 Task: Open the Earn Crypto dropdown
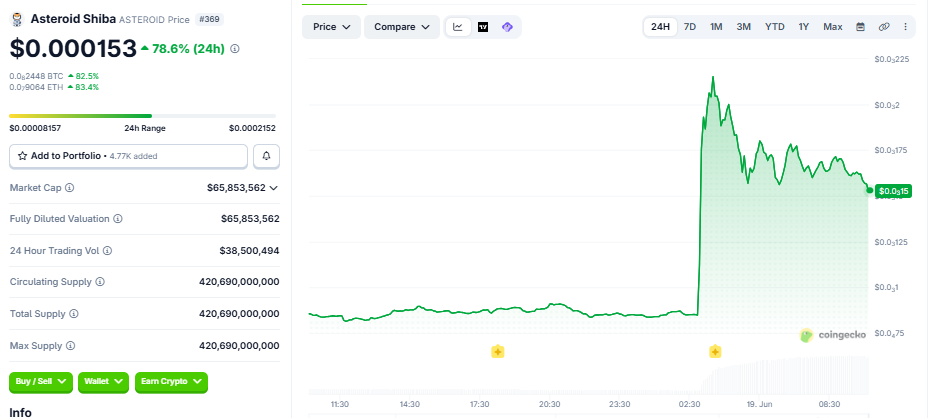pos(171,382)
